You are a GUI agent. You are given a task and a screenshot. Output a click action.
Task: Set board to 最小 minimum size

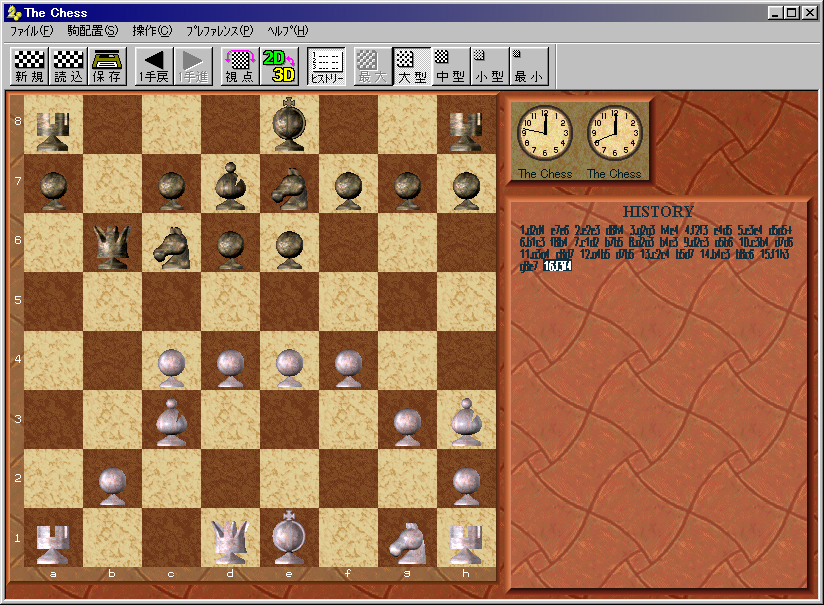pos(528,66)
